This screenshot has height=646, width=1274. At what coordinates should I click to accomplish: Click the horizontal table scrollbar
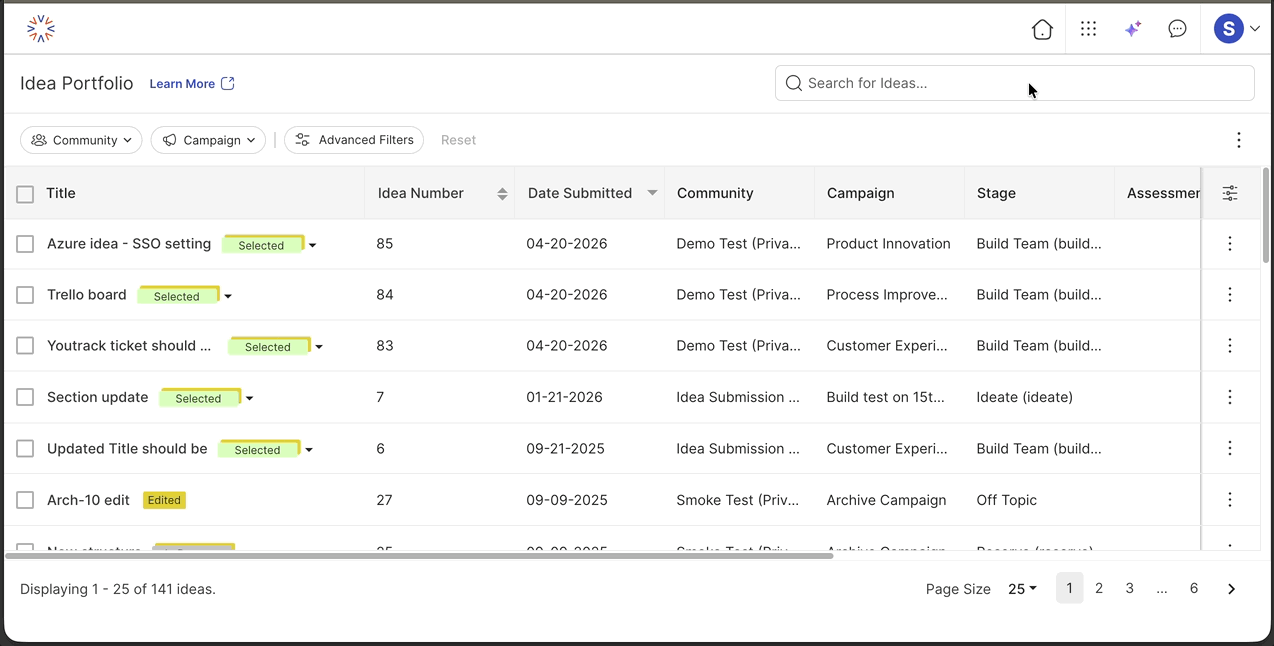419,555
